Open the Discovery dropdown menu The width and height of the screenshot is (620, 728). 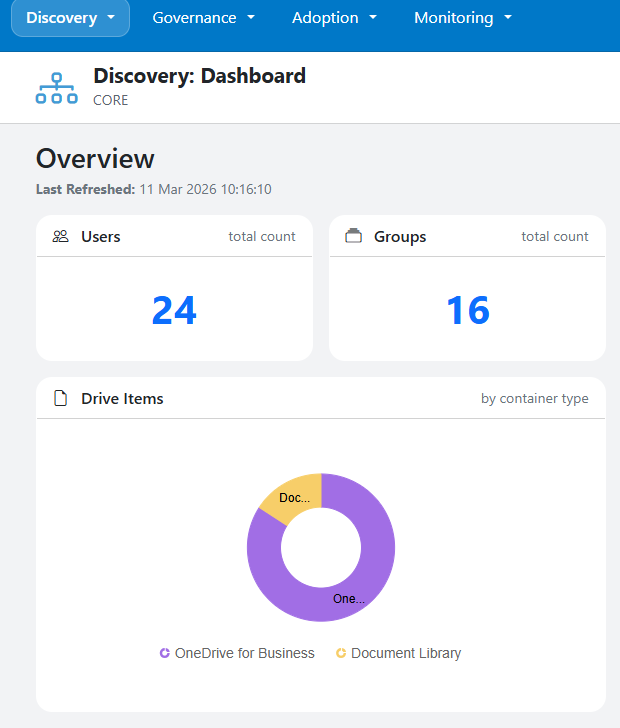click(70, 18)
